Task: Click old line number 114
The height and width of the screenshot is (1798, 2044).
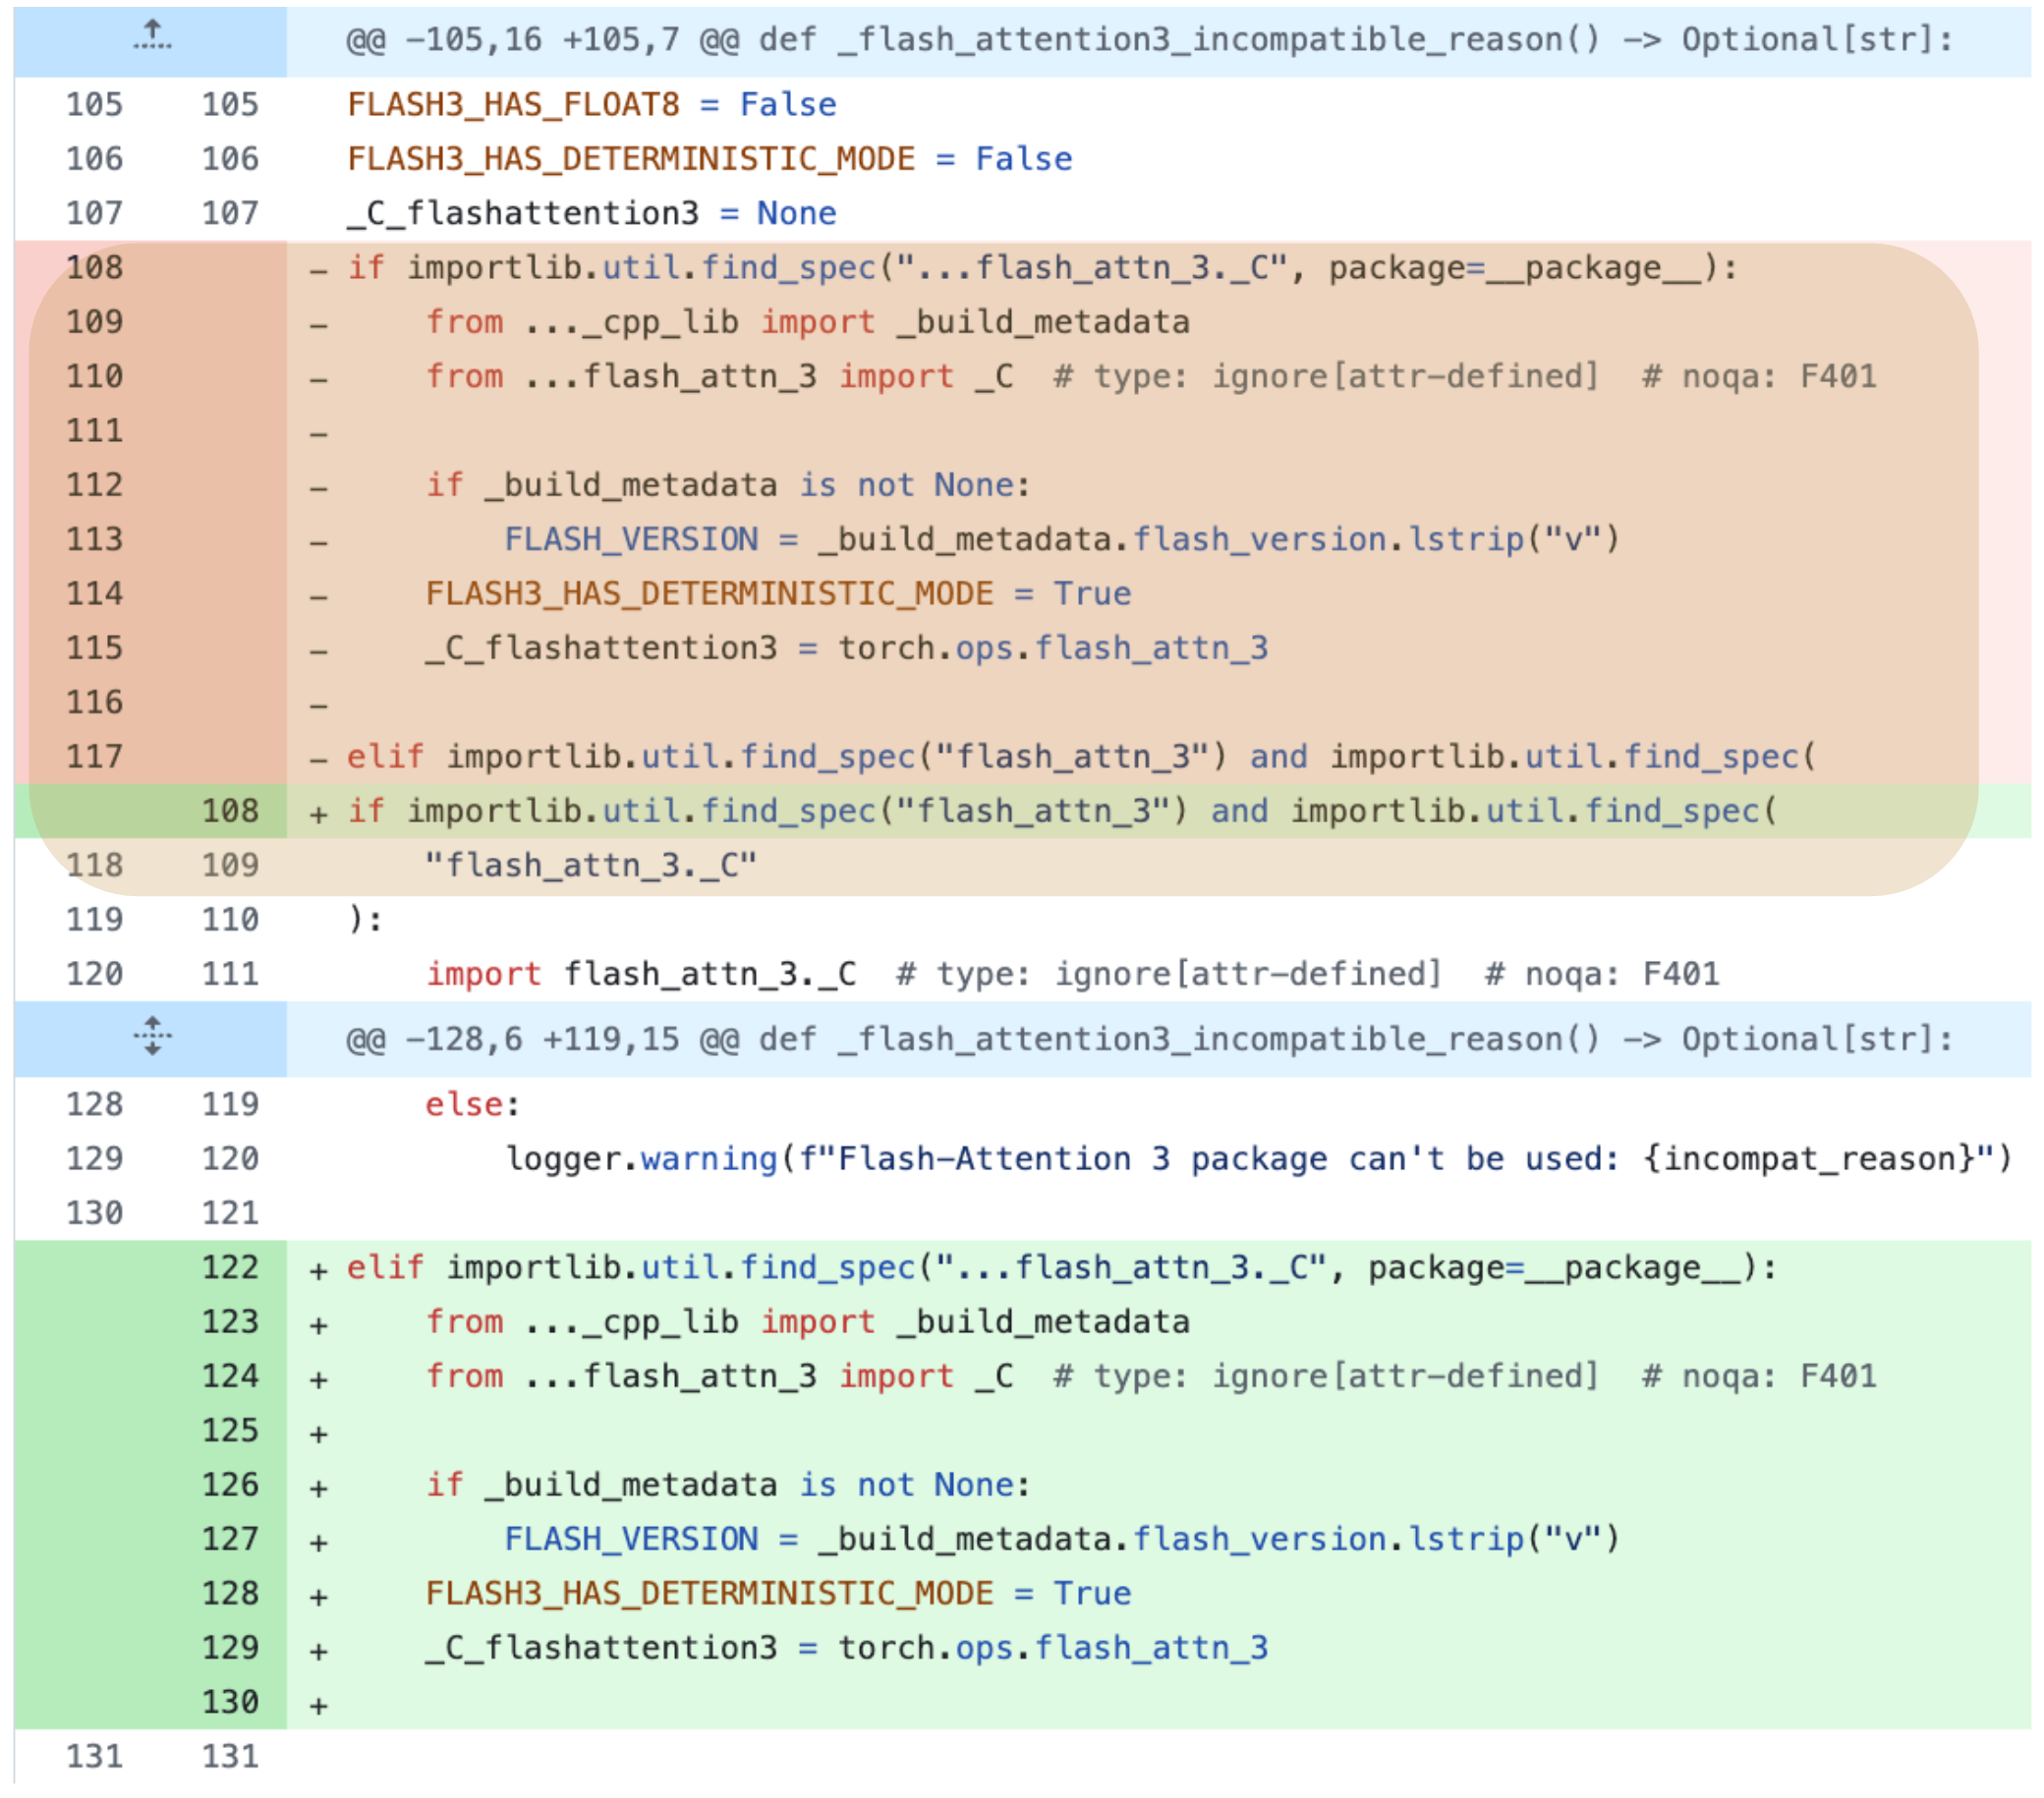Action: coord(94,593)
